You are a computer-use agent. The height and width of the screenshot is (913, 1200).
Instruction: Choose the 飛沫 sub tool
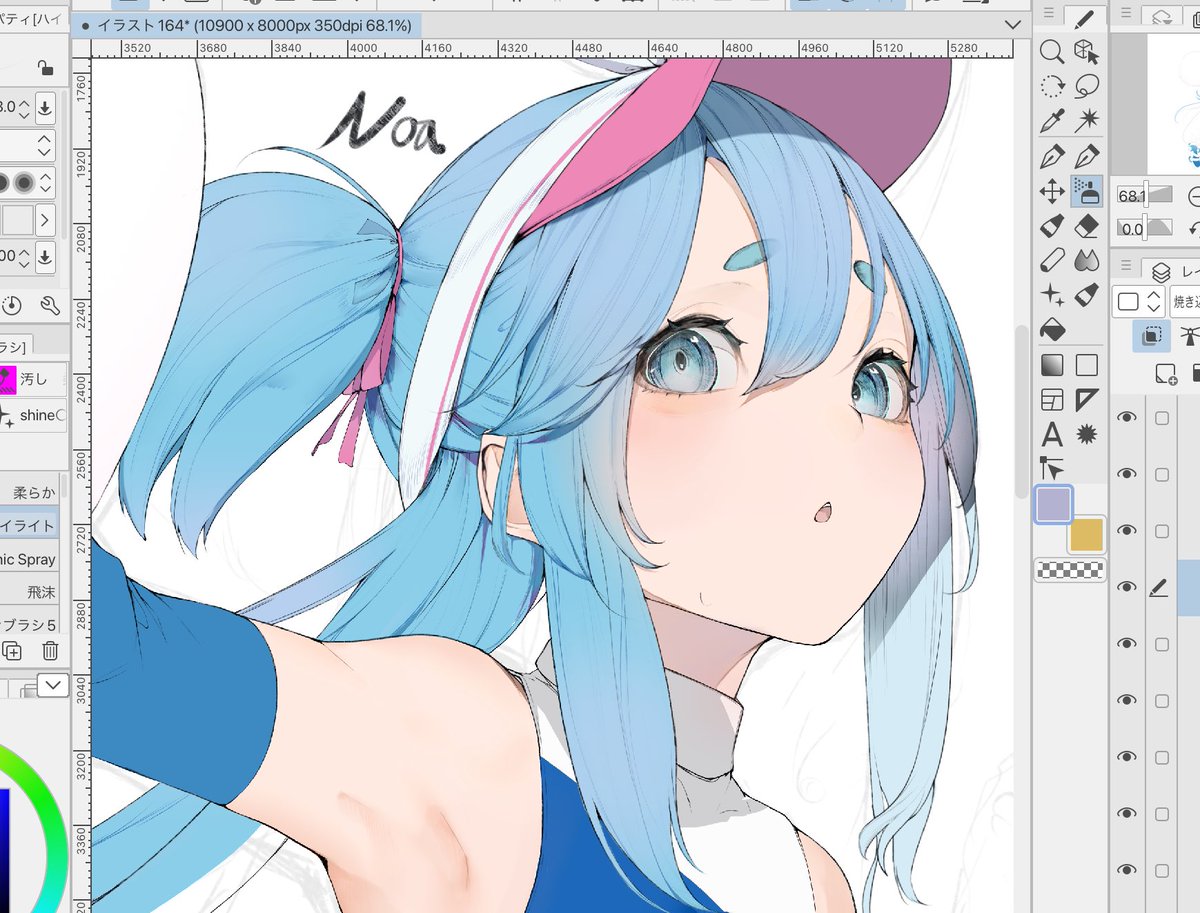tap(30, 592)
